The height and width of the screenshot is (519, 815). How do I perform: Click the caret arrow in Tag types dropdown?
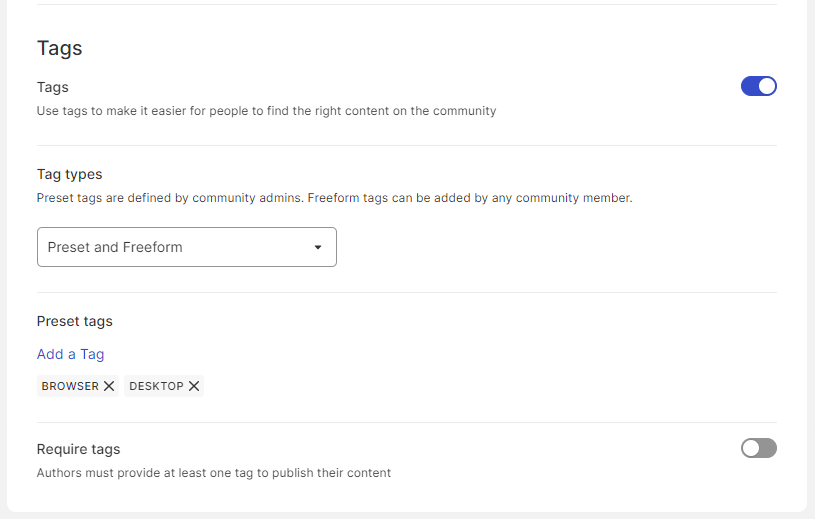[x=318, y=247]
